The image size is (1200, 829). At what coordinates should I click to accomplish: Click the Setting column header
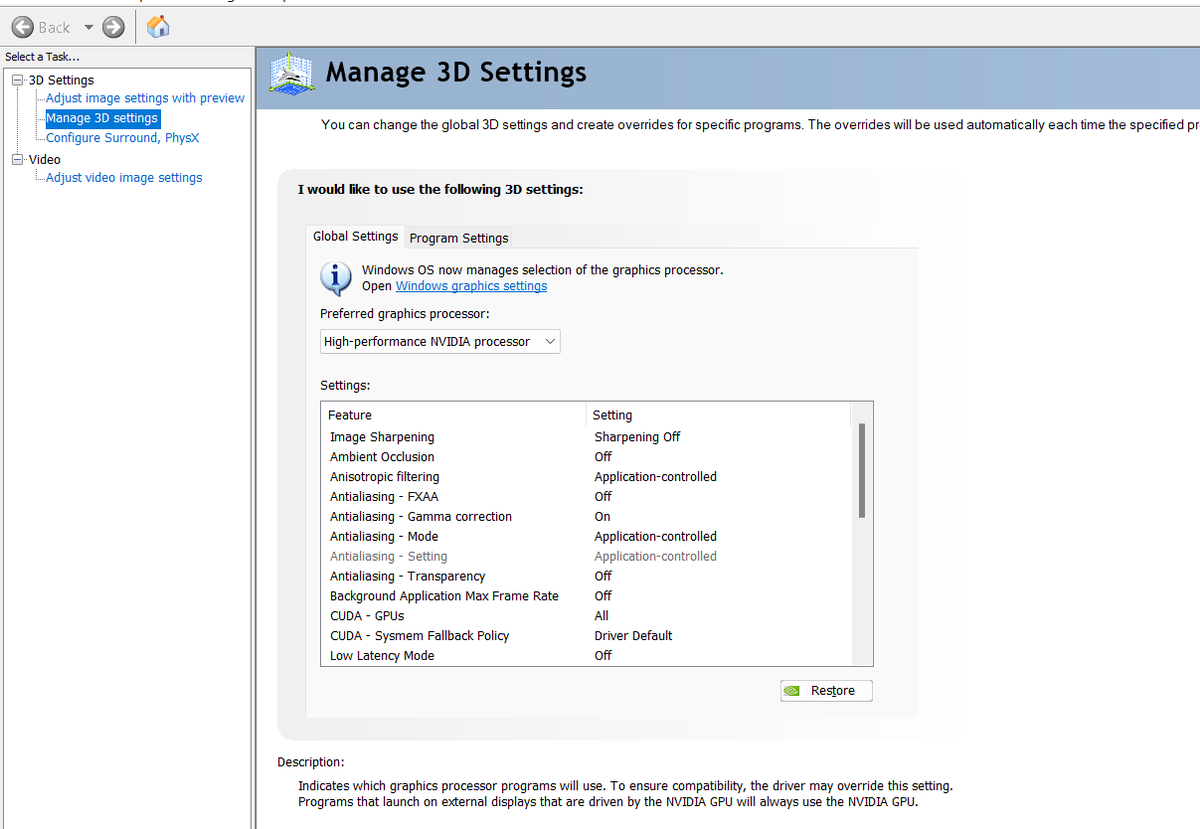[718, 415]
